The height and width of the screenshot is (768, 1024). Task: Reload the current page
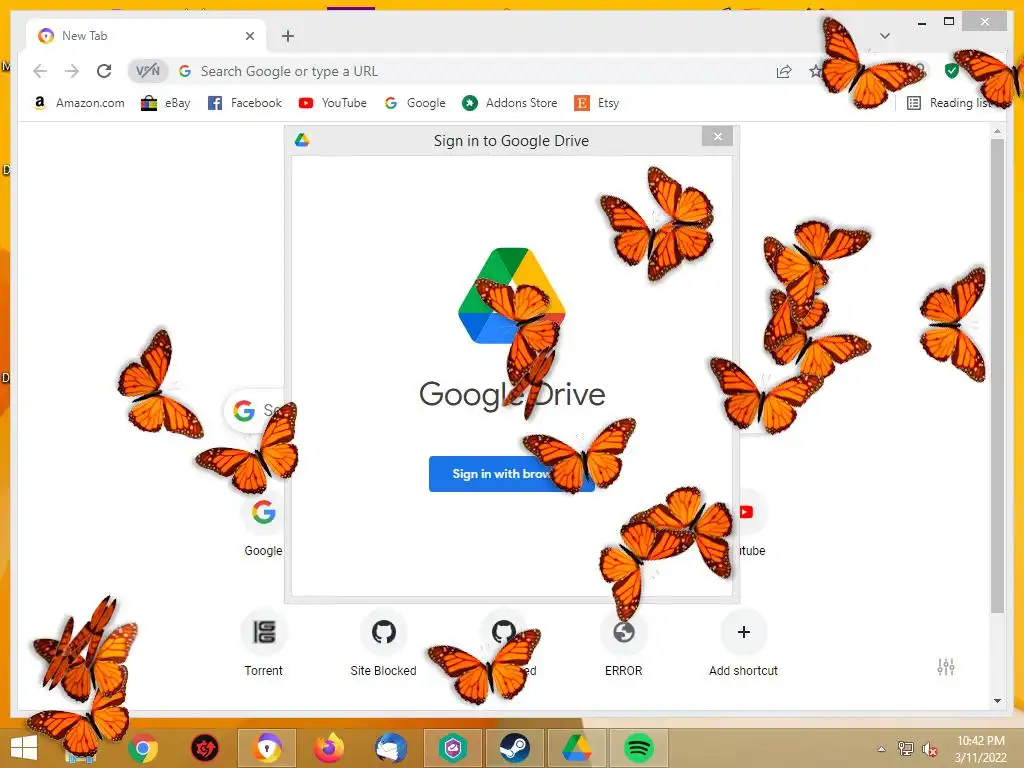[x=104, y=71]
